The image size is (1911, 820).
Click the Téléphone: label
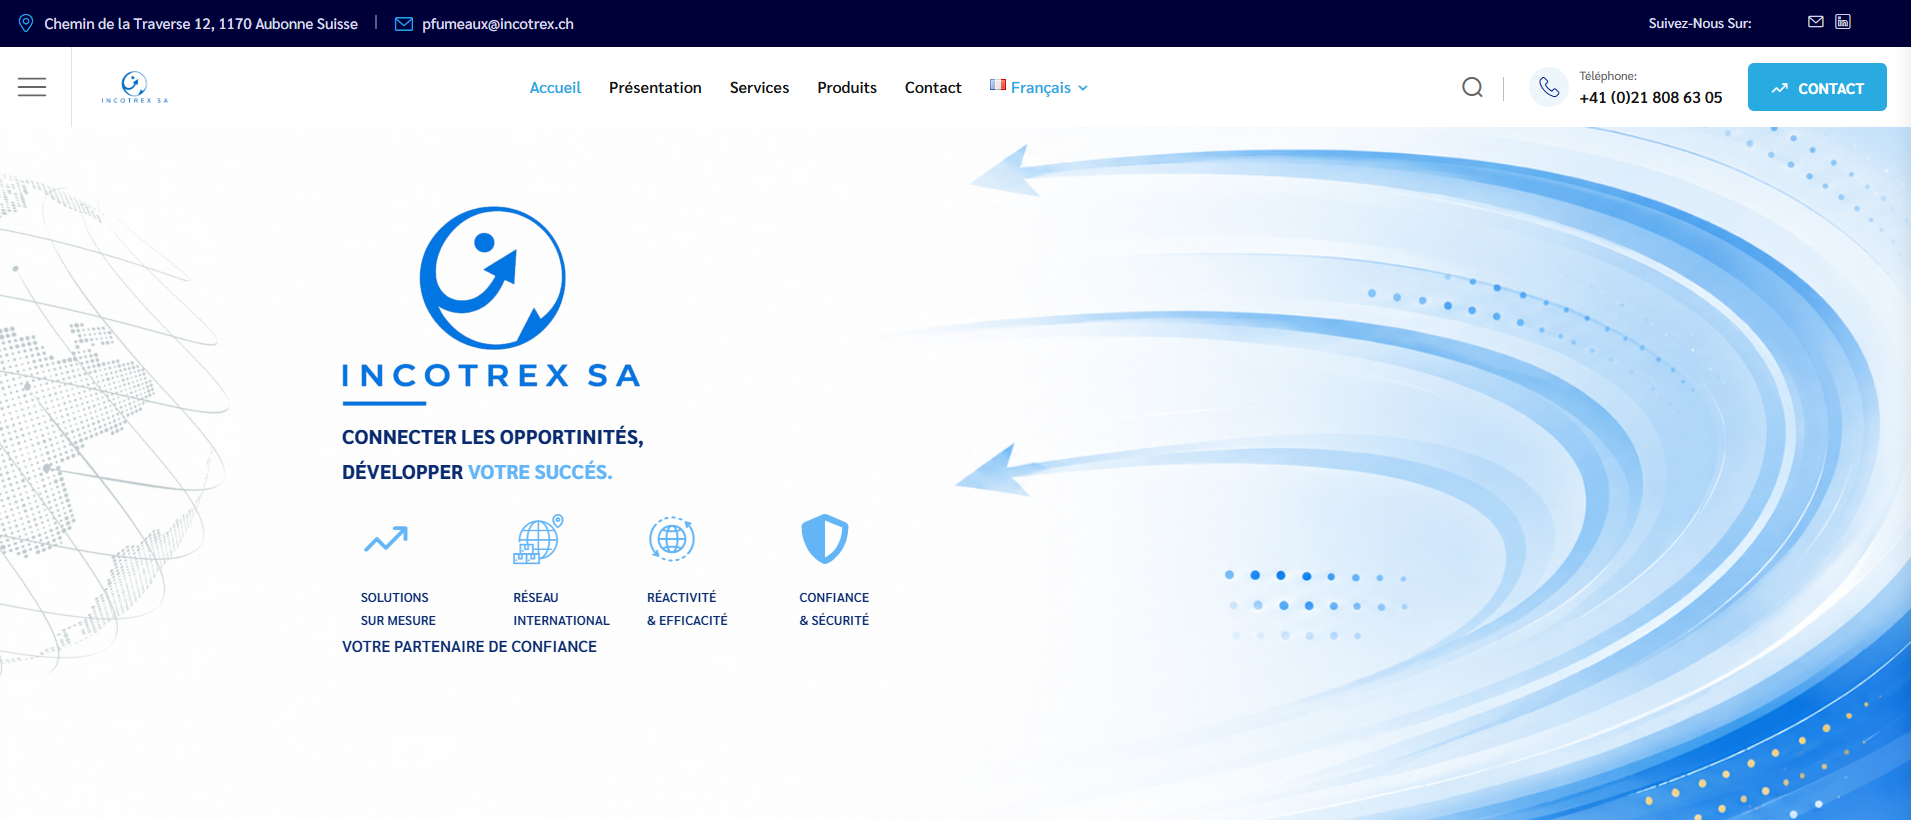coord(1608,76)
